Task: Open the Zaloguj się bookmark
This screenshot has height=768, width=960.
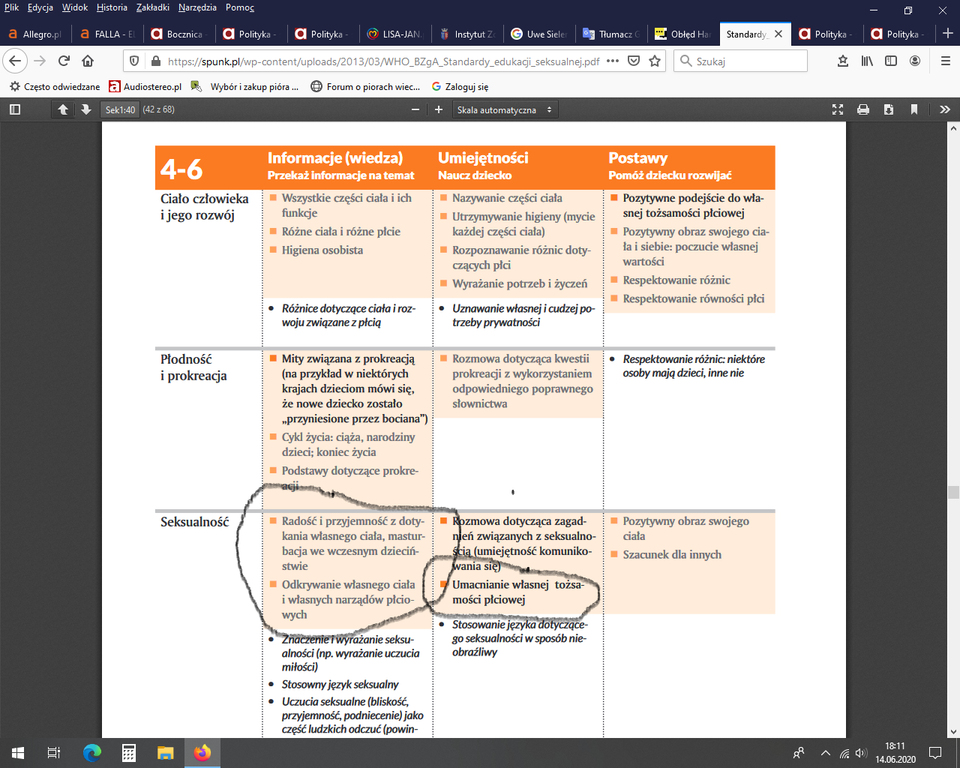Action: [460, 86]
